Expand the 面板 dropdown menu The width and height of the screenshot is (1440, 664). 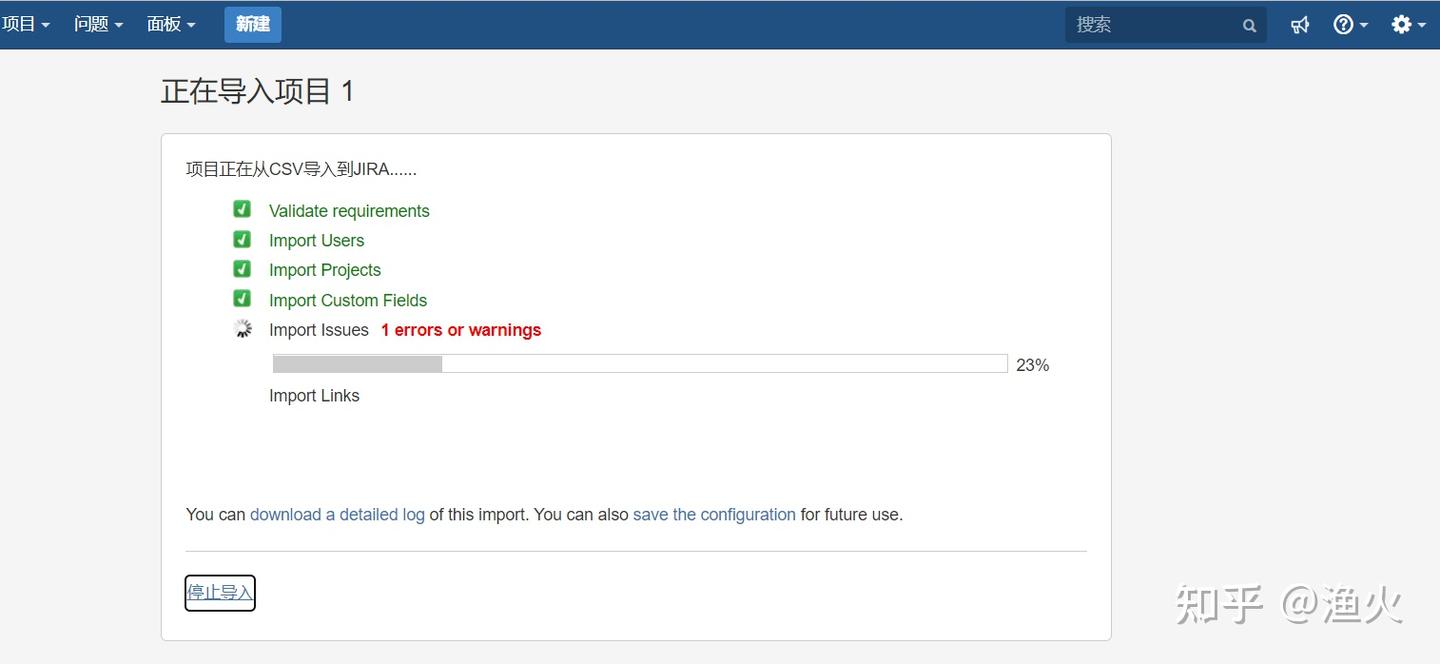[x=171, y=24]
